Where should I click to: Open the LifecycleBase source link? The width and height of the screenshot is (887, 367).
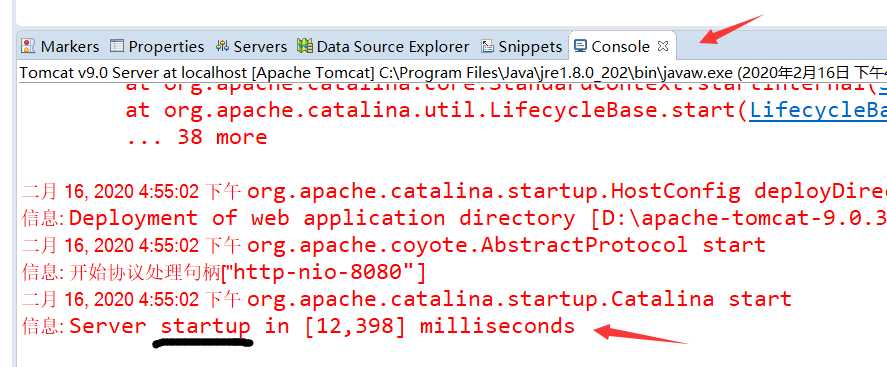click(x=818, y=110)
